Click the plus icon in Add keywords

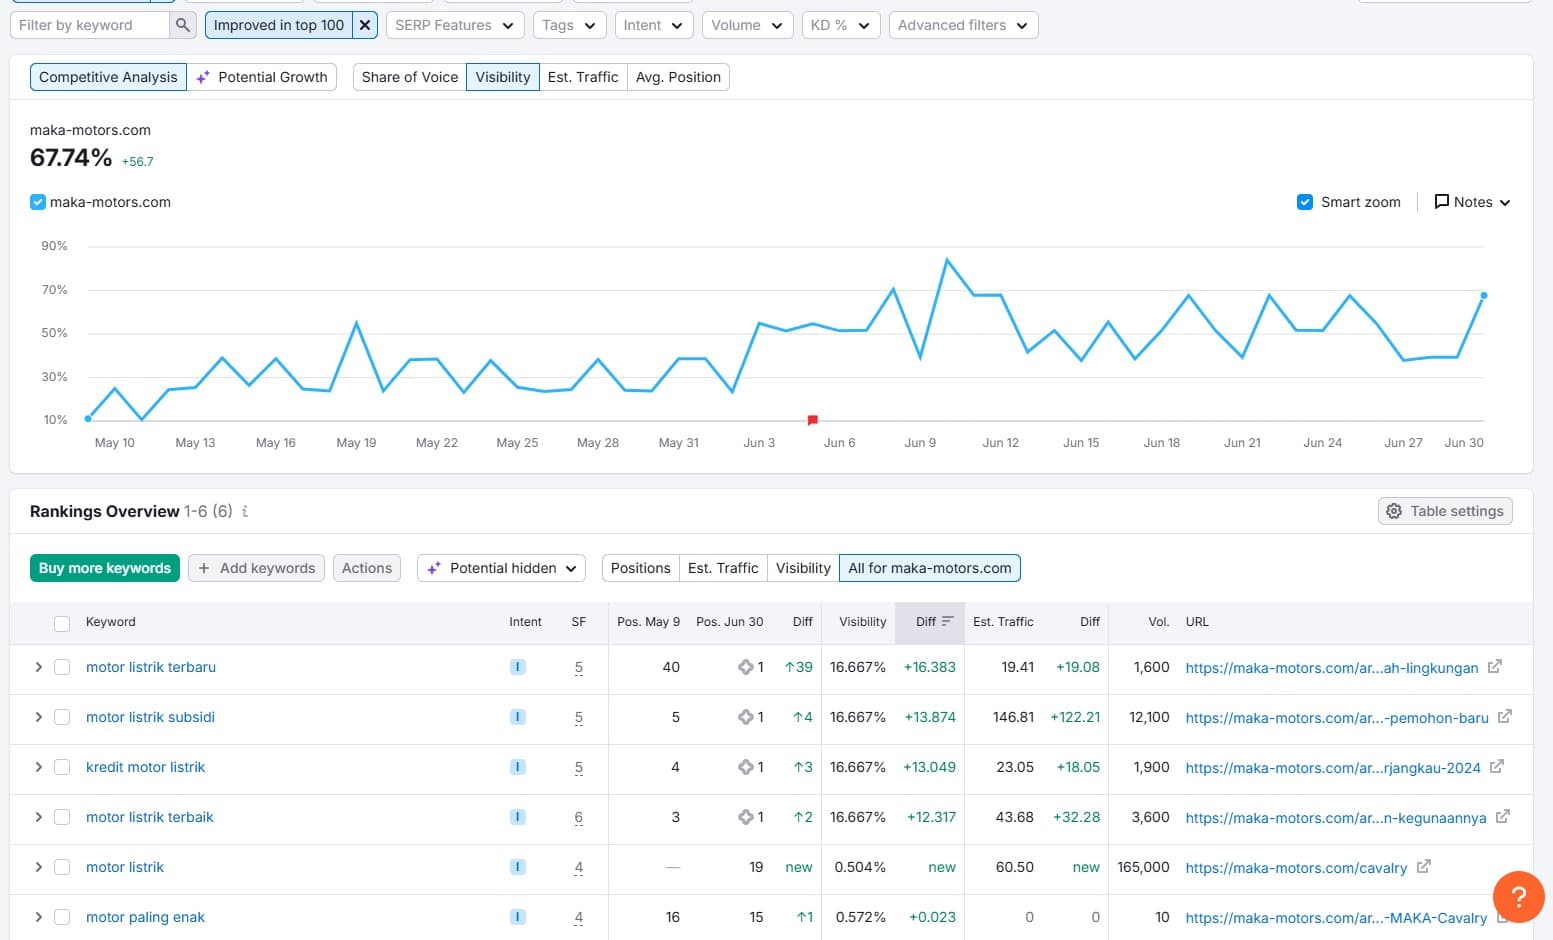(x=204, y=568)
